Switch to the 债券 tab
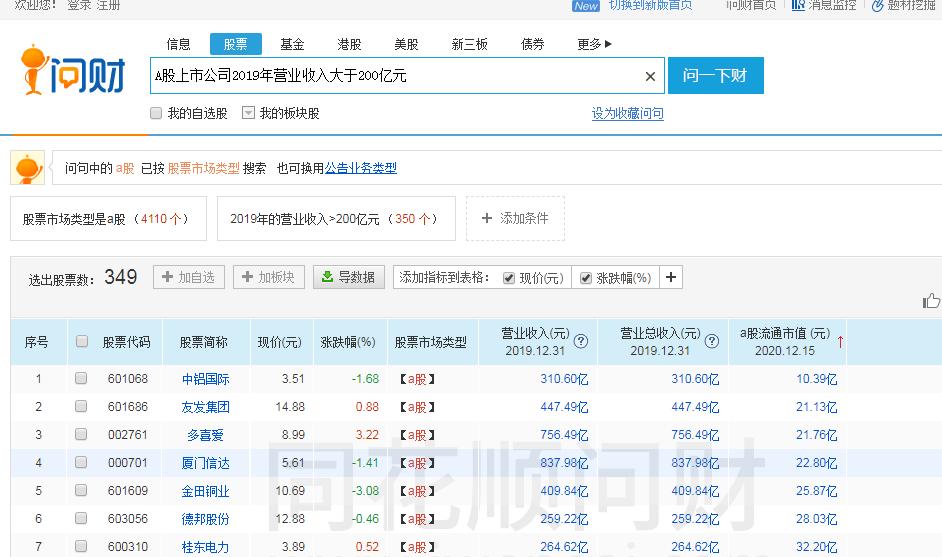942x557 pixels. click(533, 44)
